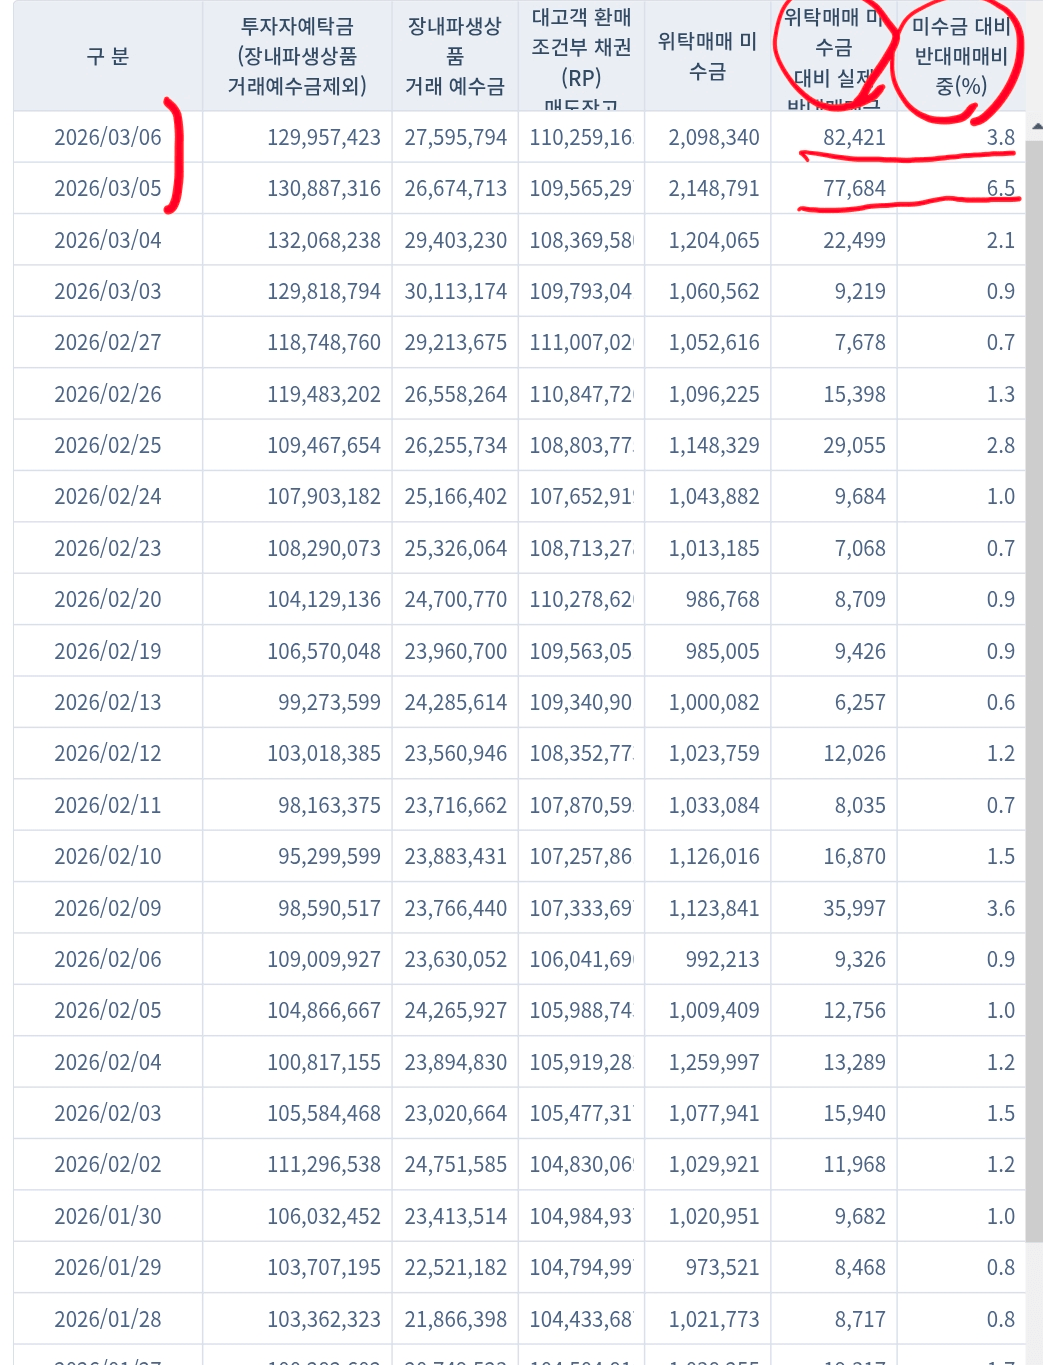The image size is (1043, 1365).
Task: Click the 미수금 대비 반대매매비중(%) header
Action: click(x=961, y=56)
